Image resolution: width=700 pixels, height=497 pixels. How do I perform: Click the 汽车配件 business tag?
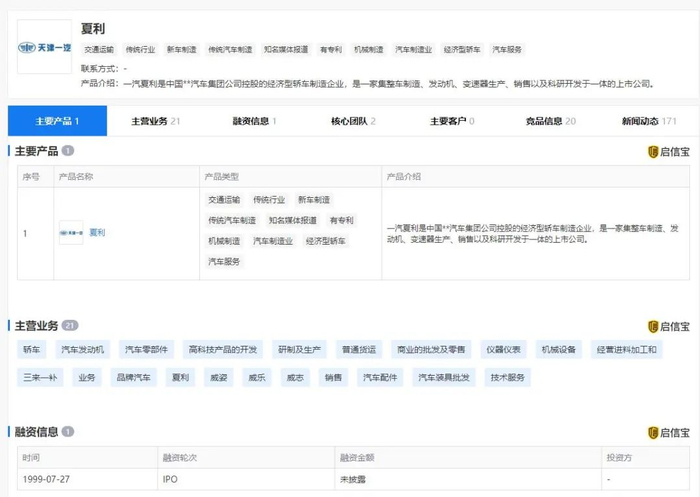380,377
